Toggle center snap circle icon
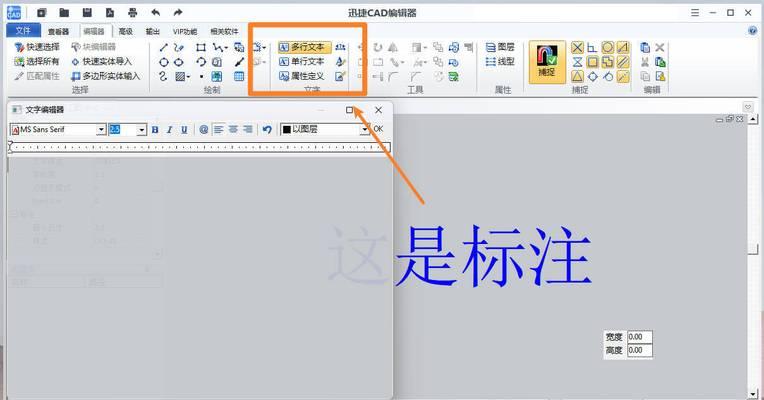 click(608, 47)
